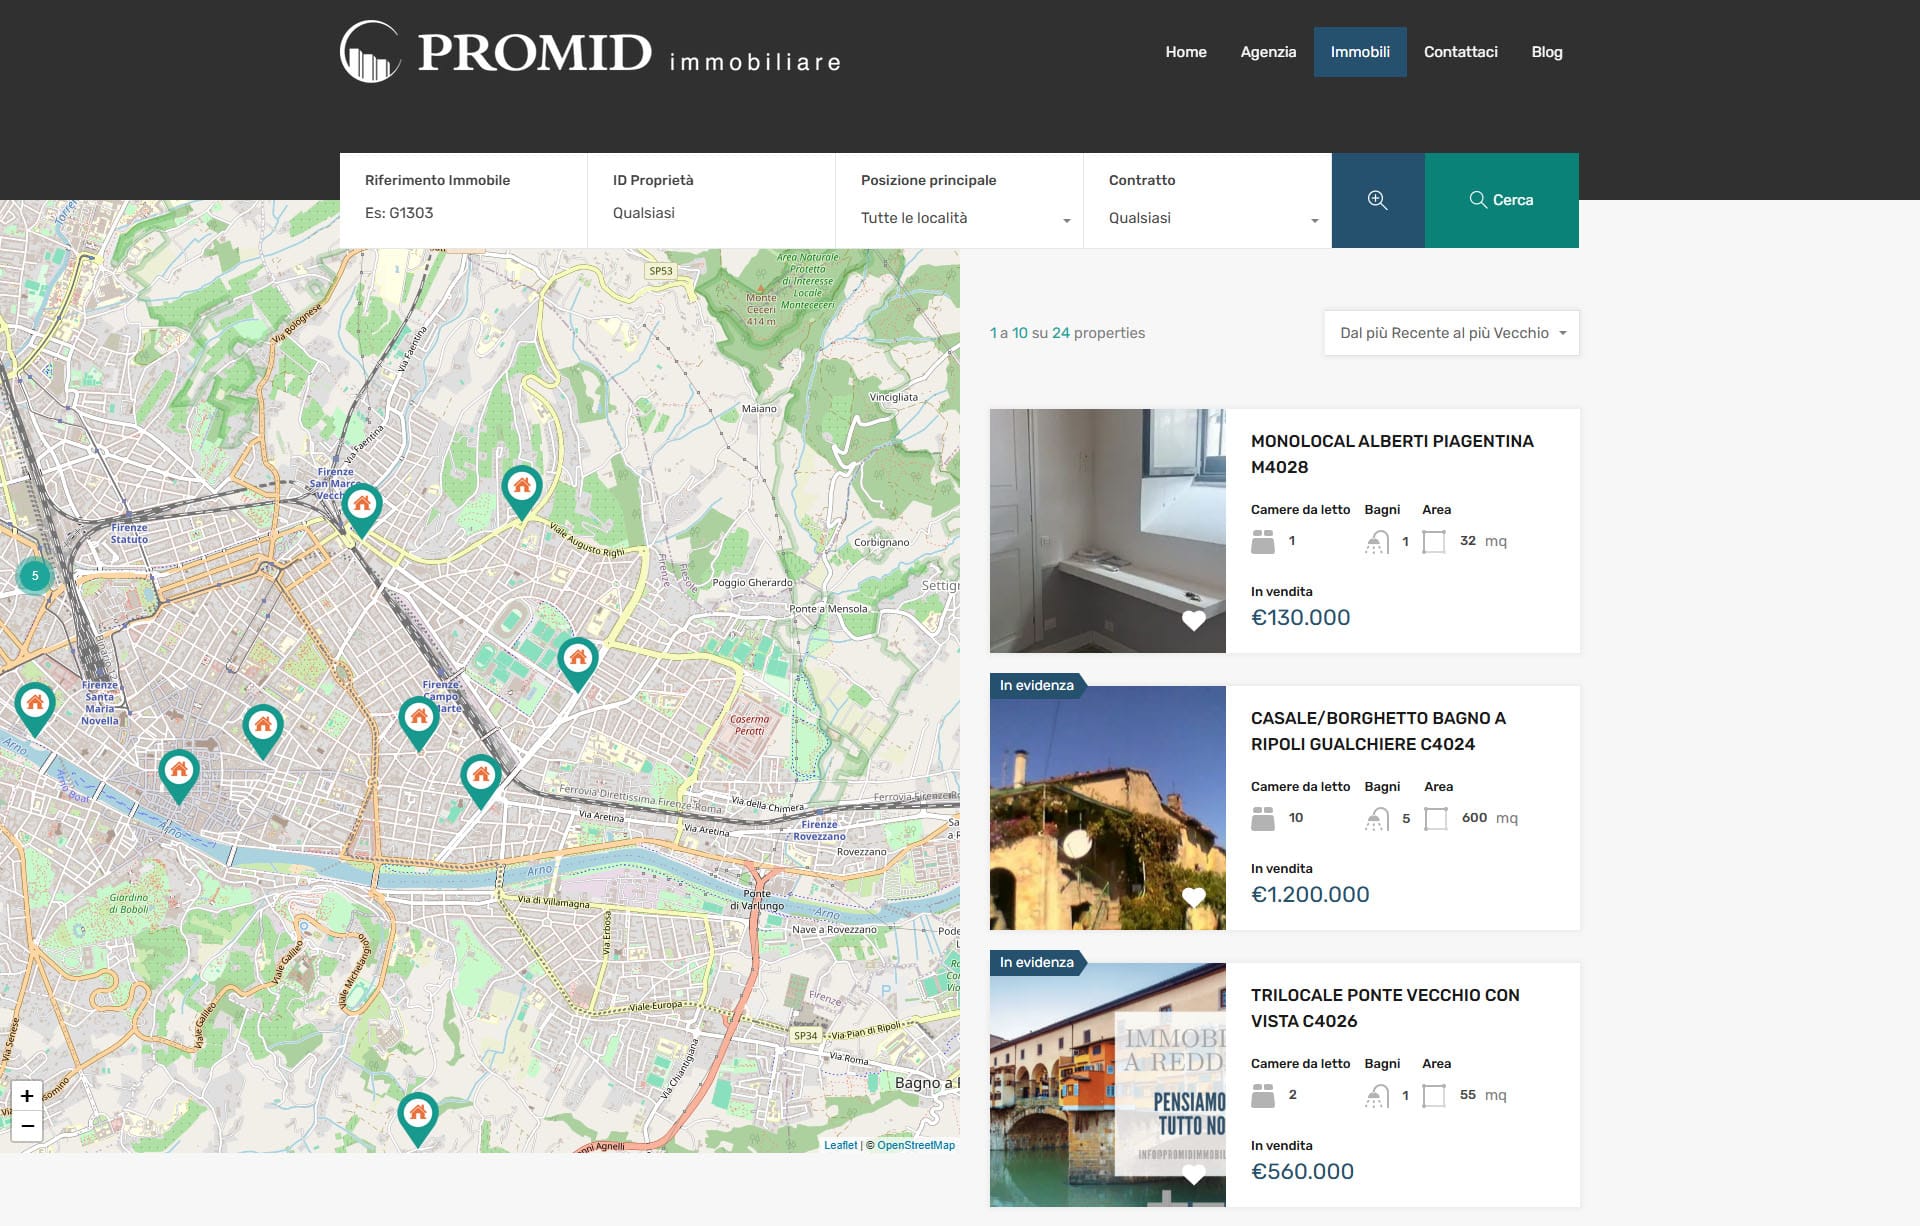Image resolution: width=1920 pixels, height=1226 pixels.
Task: Zoom out the map with minus button
Action: tap(27, 1126)
